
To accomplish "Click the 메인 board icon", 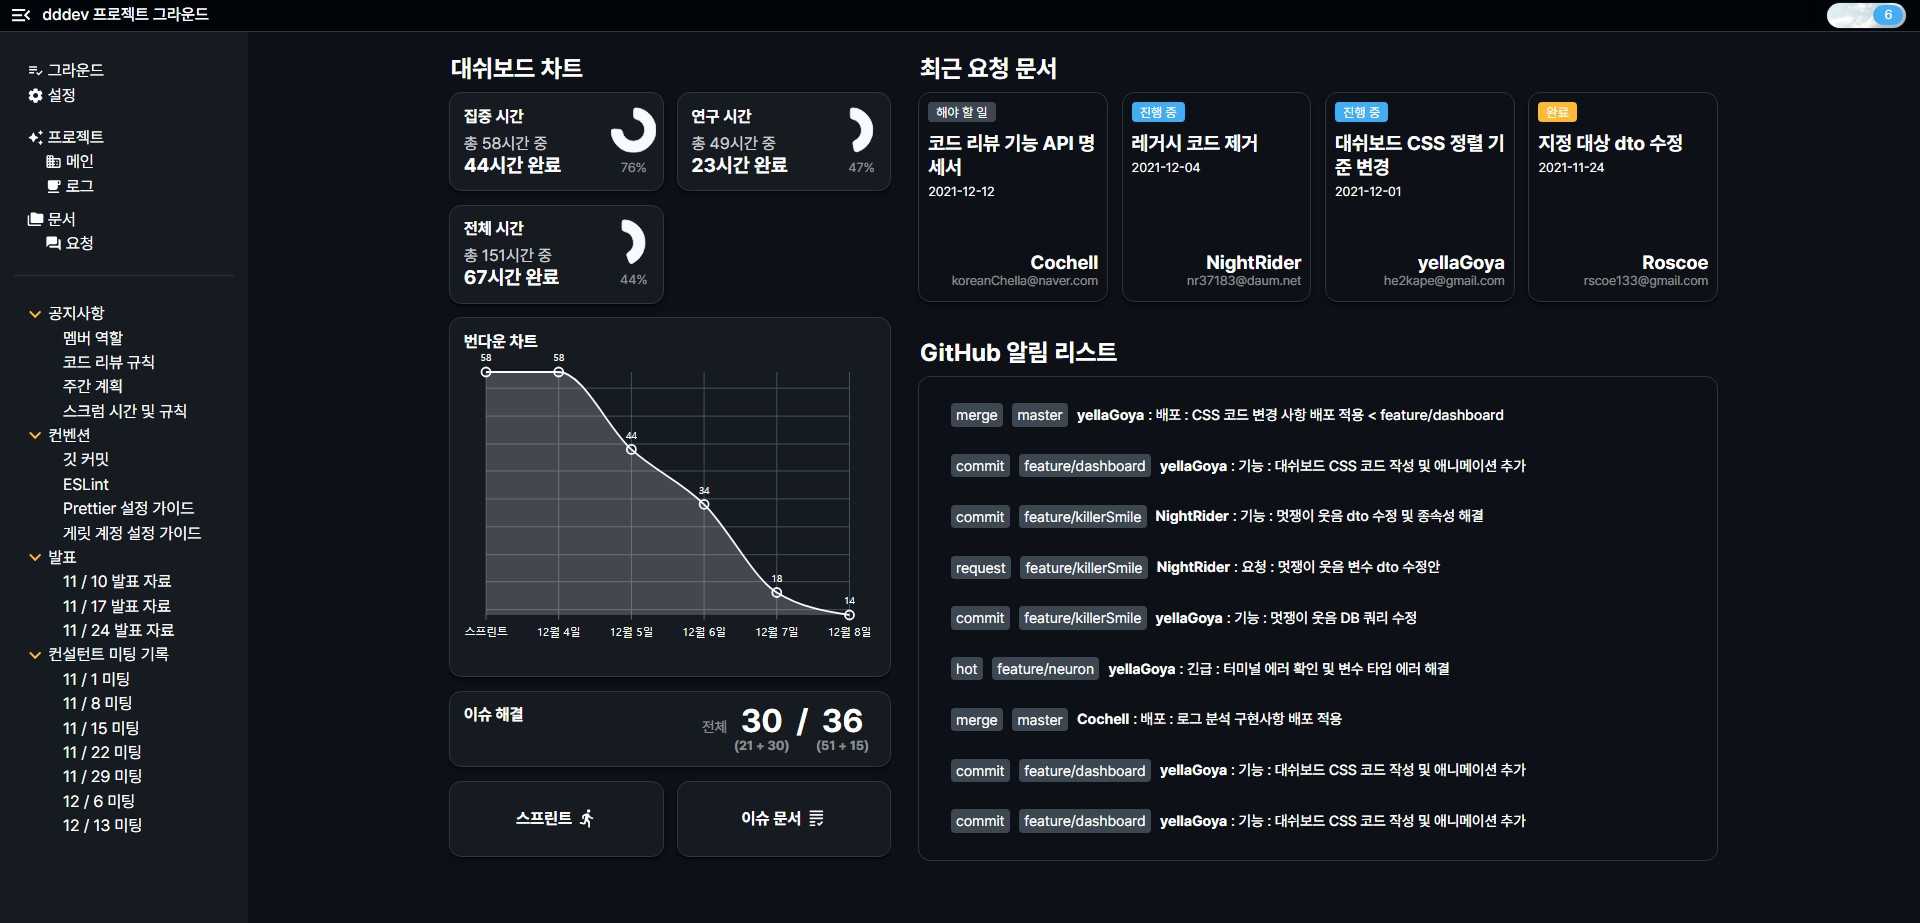I will pyautogui.click(x=53, y=162).
